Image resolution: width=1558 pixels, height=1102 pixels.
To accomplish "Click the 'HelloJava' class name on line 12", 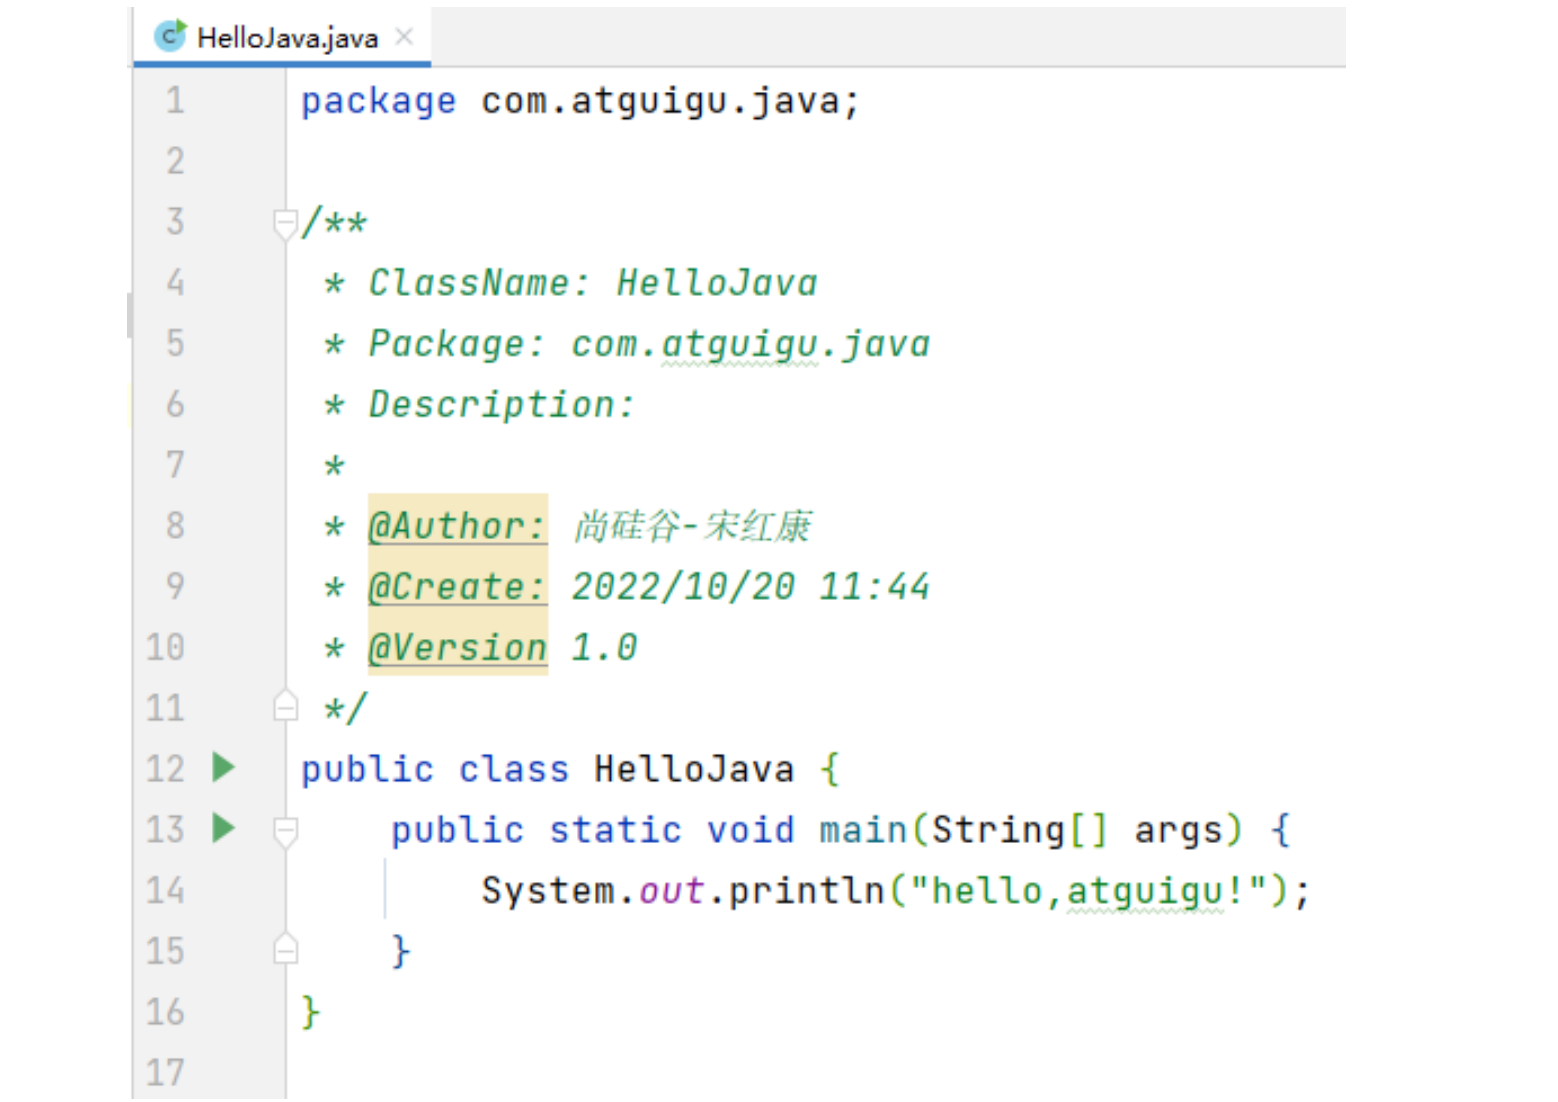I will click(694, 769).
